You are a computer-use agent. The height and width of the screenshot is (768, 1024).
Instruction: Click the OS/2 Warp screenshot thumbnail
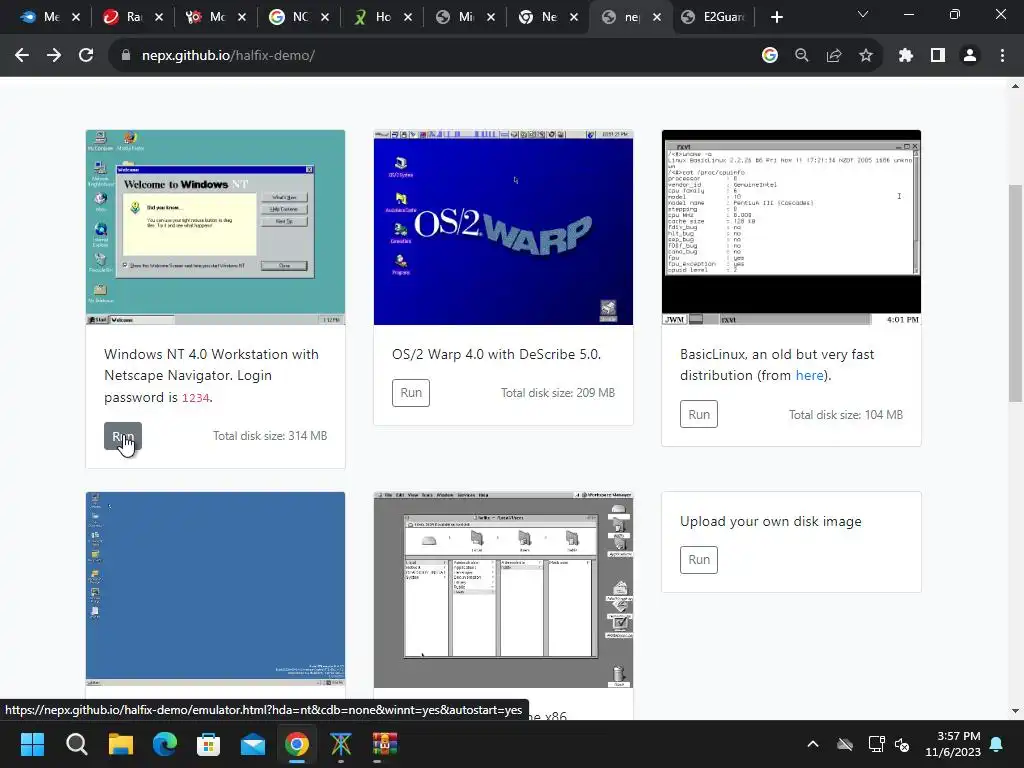[504, 227]
